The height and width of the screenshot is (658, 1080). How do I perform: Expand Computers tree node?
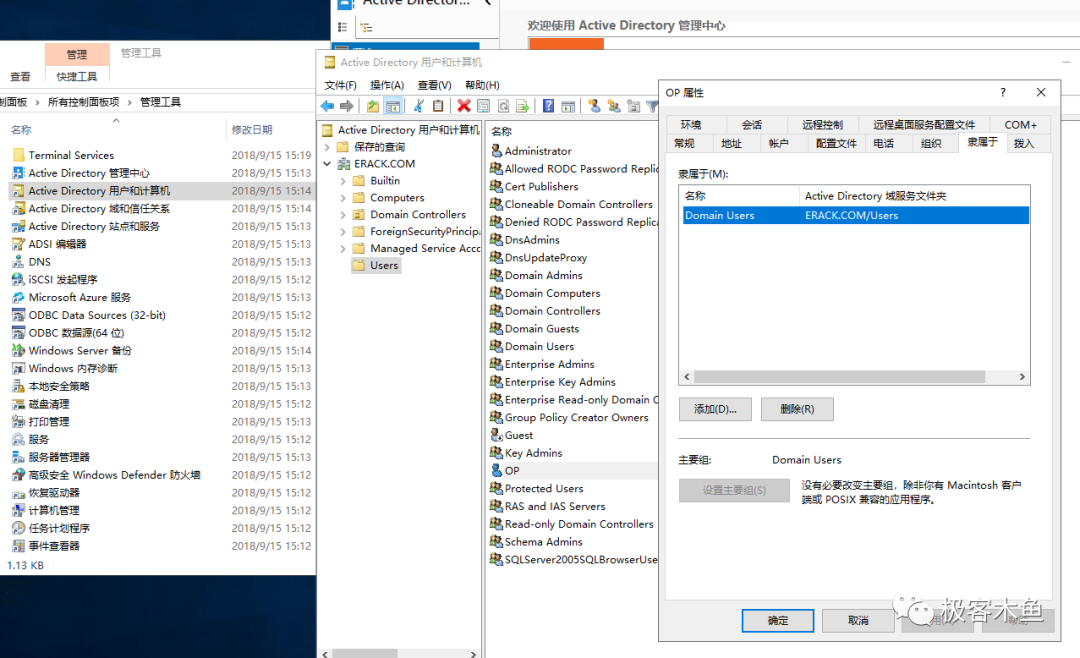click(343, 198)
